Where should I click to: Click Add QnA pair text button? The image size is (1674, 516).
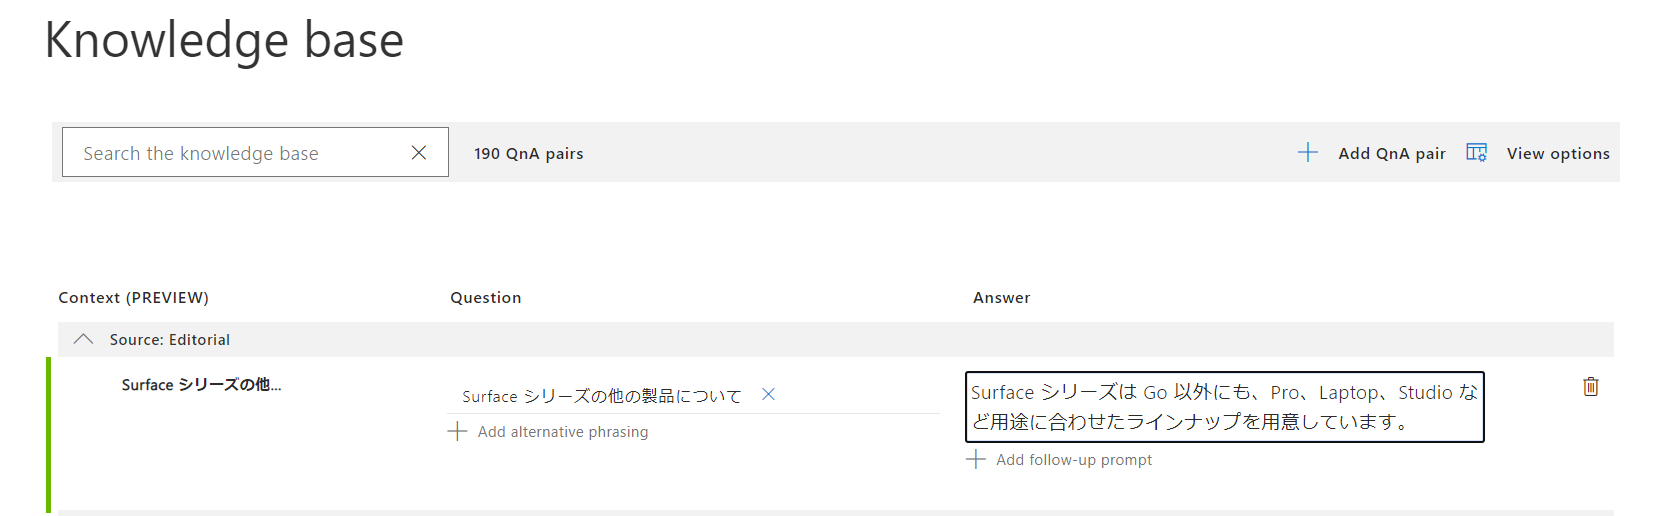coord(1391,153)
